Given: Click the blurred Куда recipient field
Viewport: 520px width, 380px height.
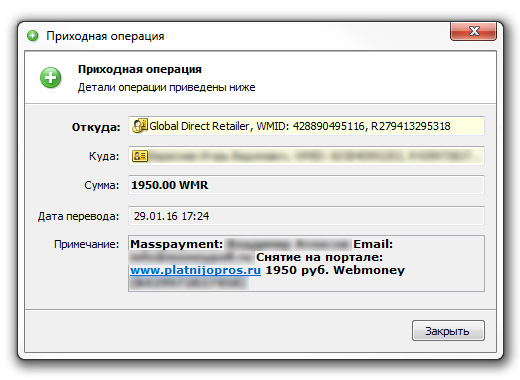Looking at the screenshot, I should pyautogui.click(x=306, y=156).
